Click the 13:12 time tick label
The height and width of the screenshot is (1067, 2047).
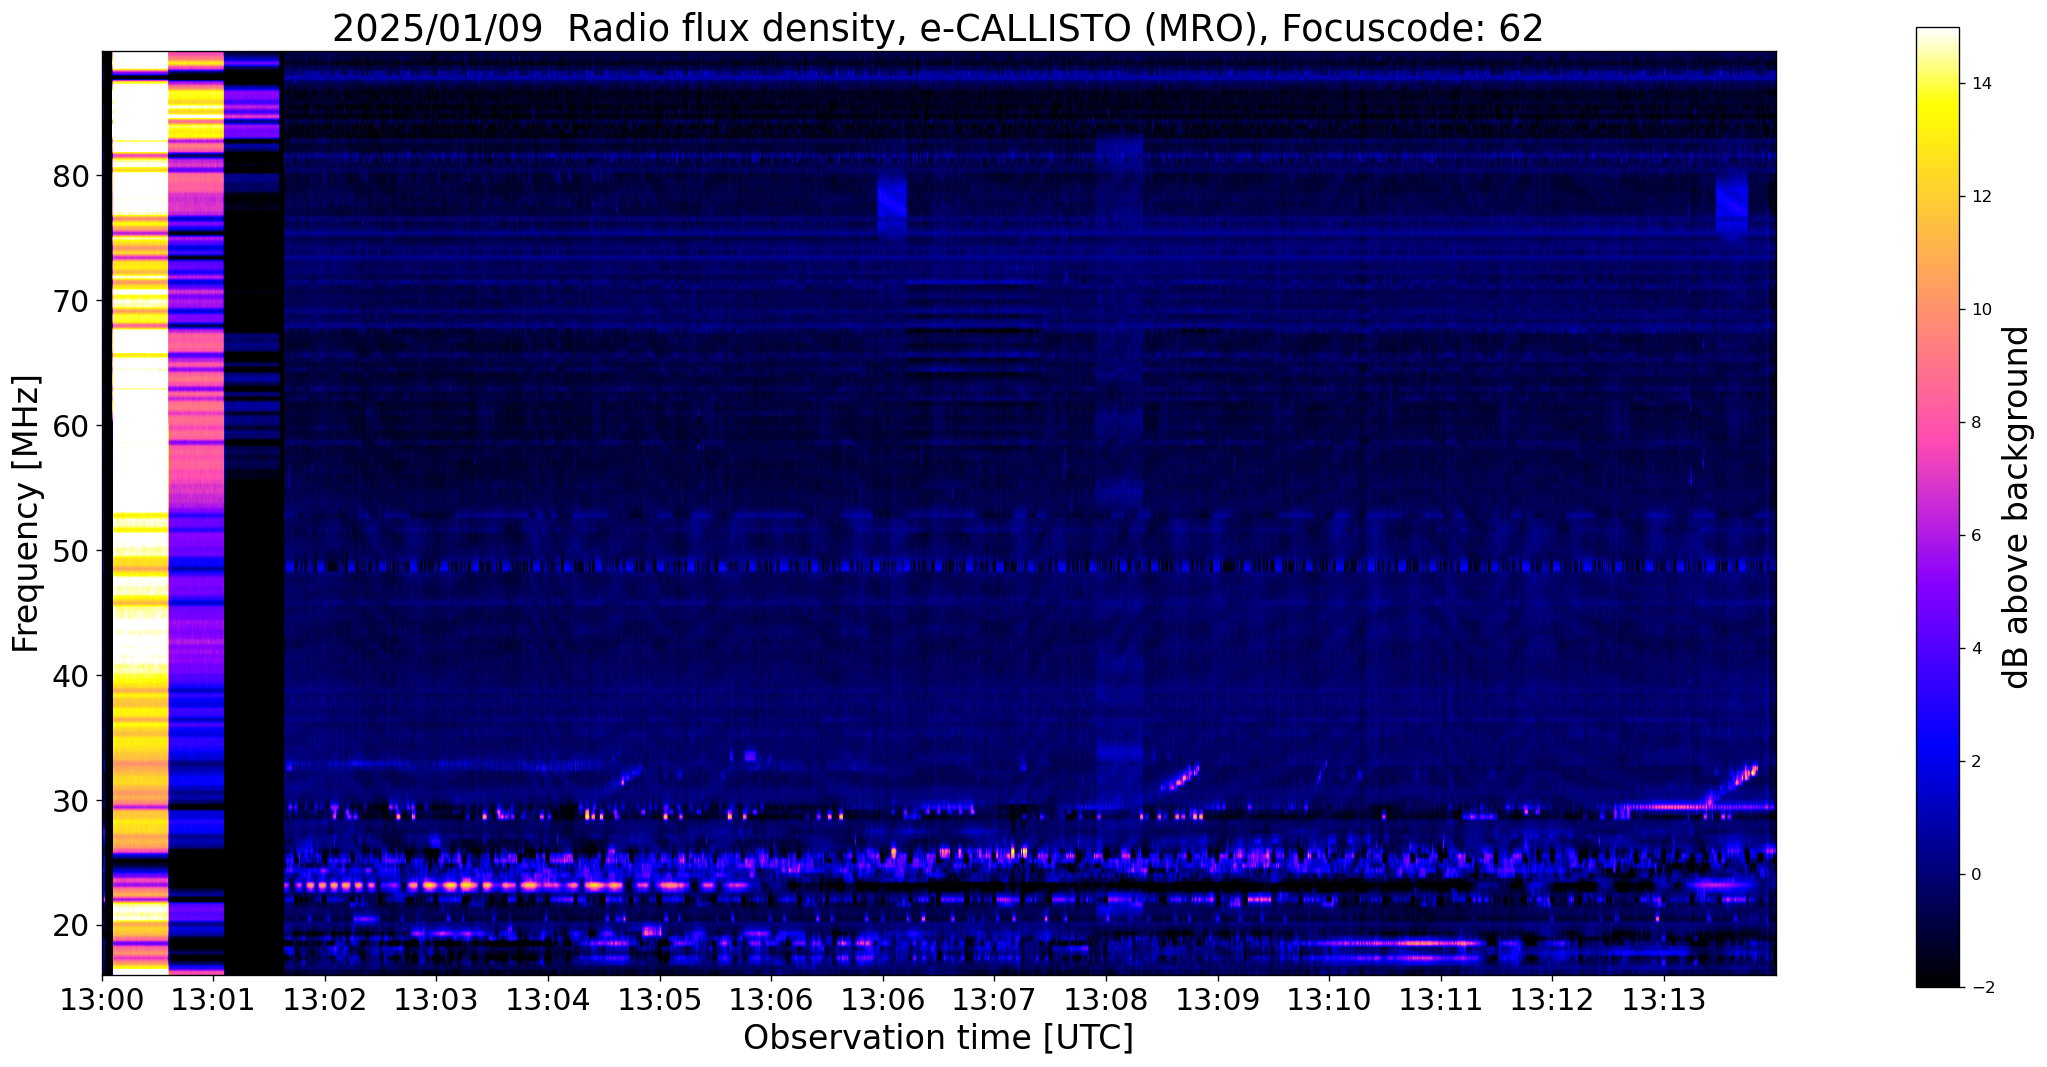[1552, 1000]
